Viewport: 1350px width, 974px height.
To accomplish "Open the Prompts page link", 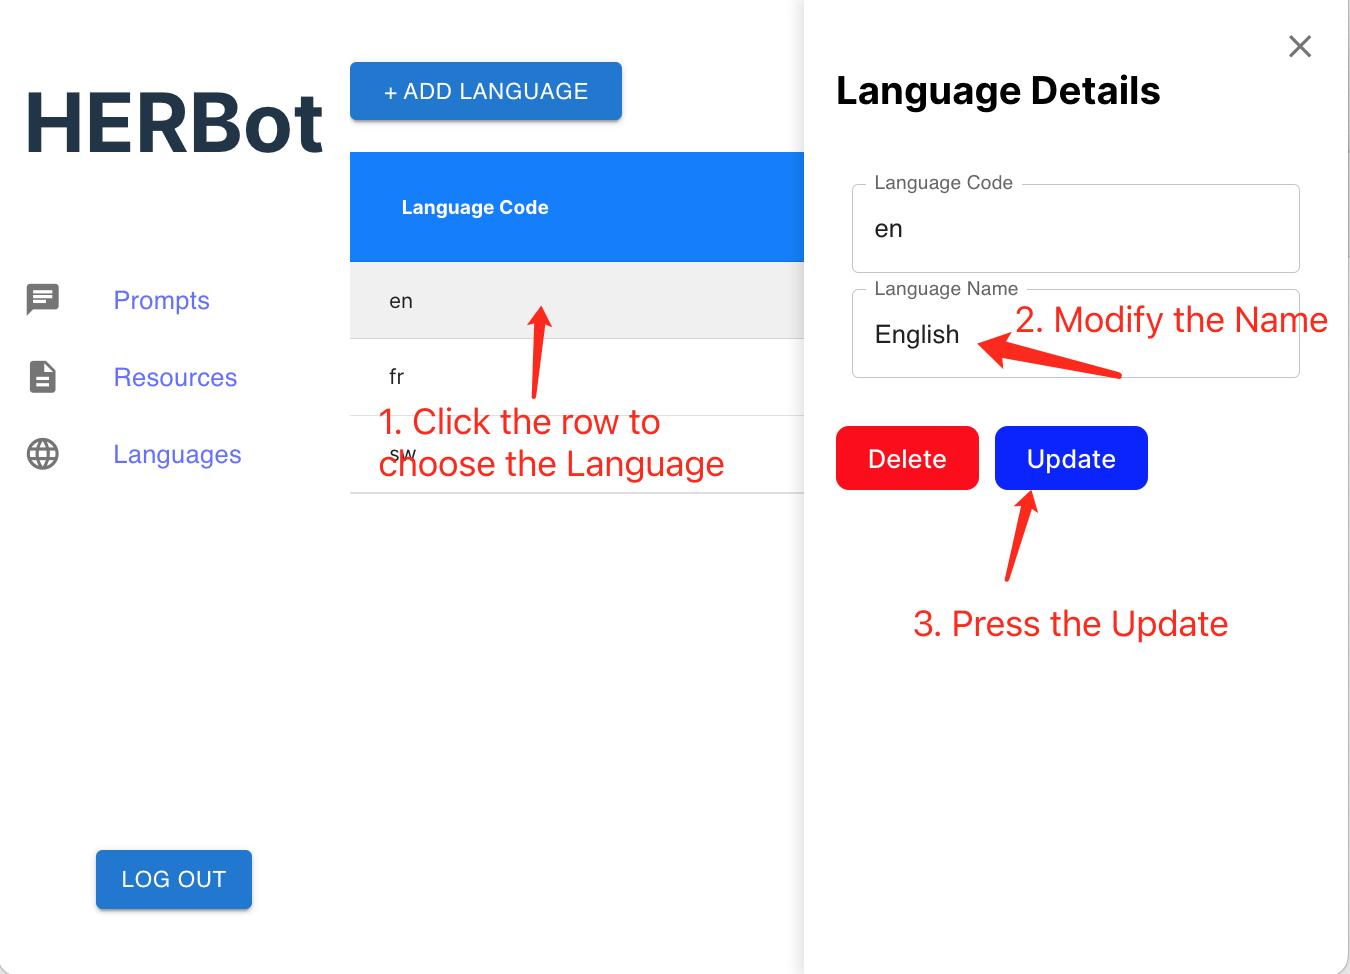I will click(161, 300).
